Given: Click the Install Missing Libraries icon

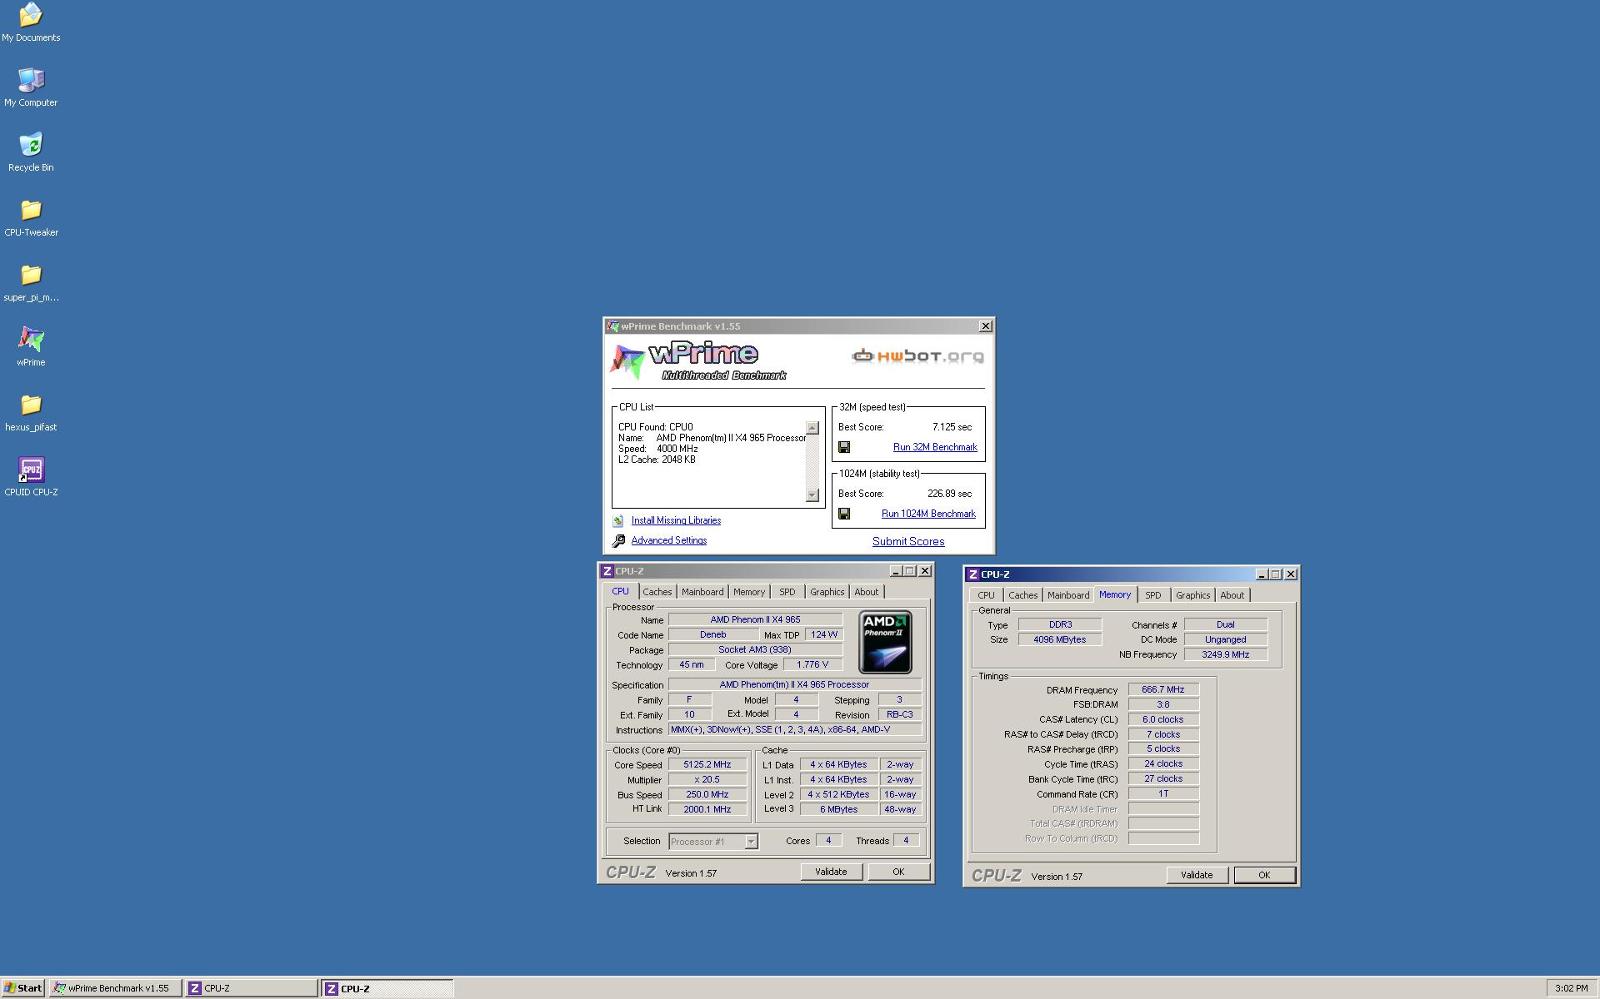Looking at the screenshot, I should 618,520.
